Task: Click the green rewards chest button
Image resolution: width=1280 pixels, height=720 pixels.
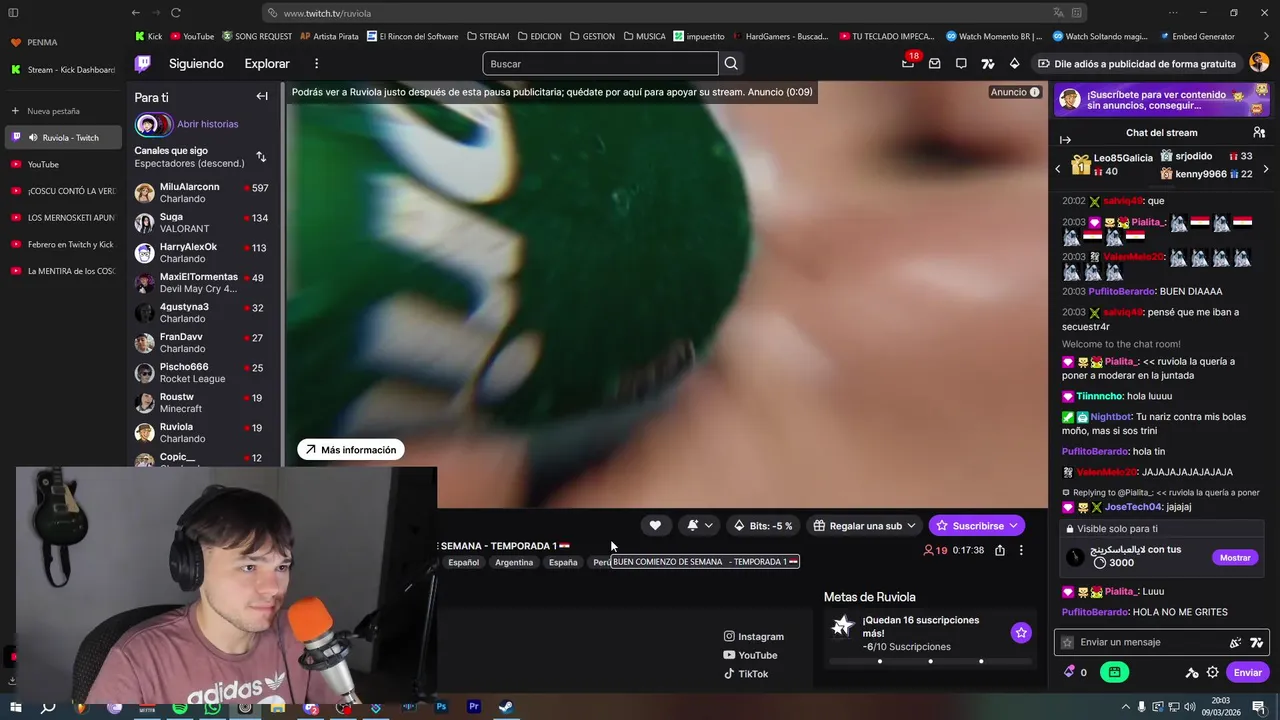Action: tap(1114, 672)
